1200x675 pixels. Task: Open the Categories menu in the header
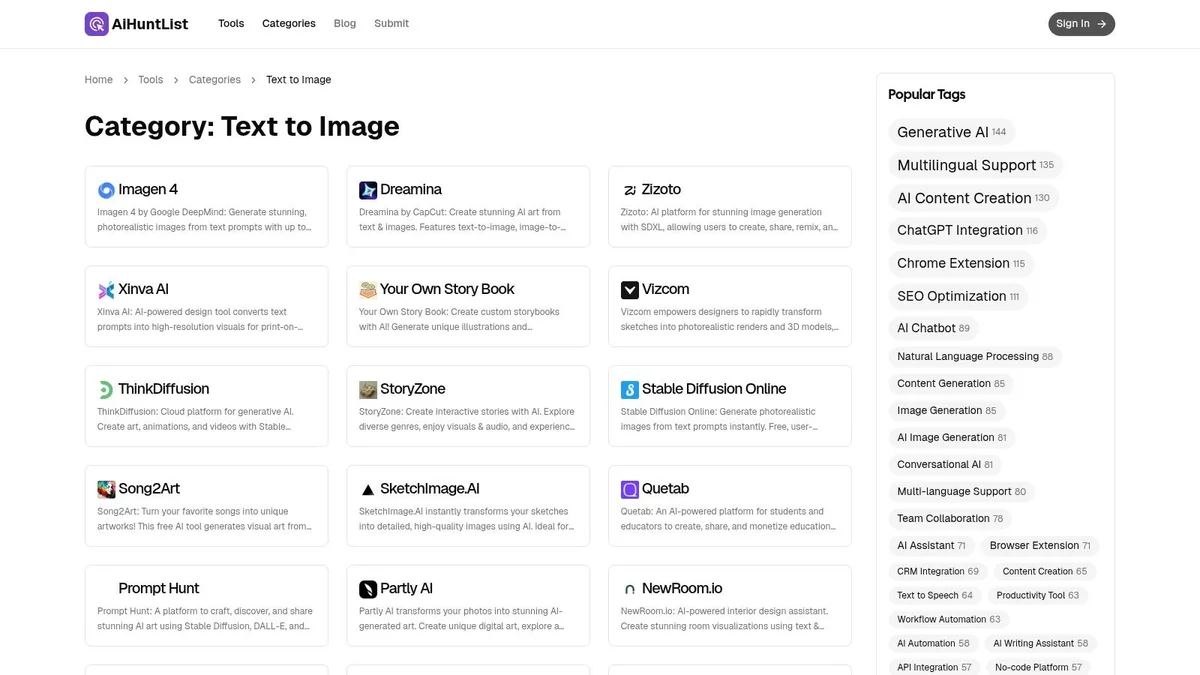[289, 24]
